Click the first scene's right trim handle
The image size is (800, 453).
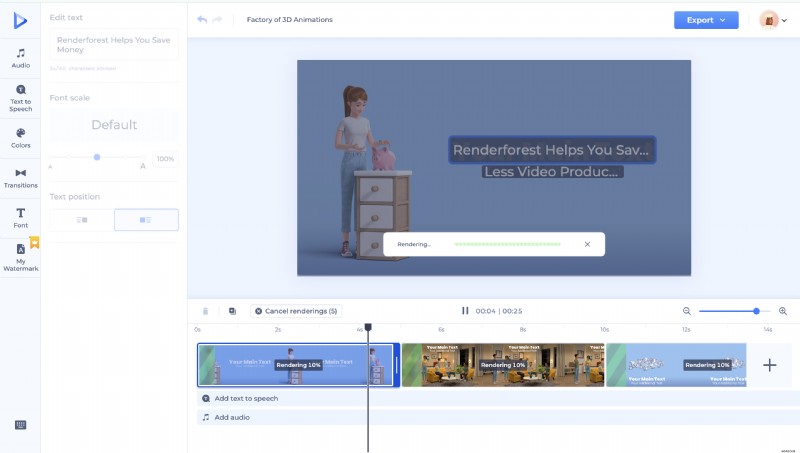397,365
